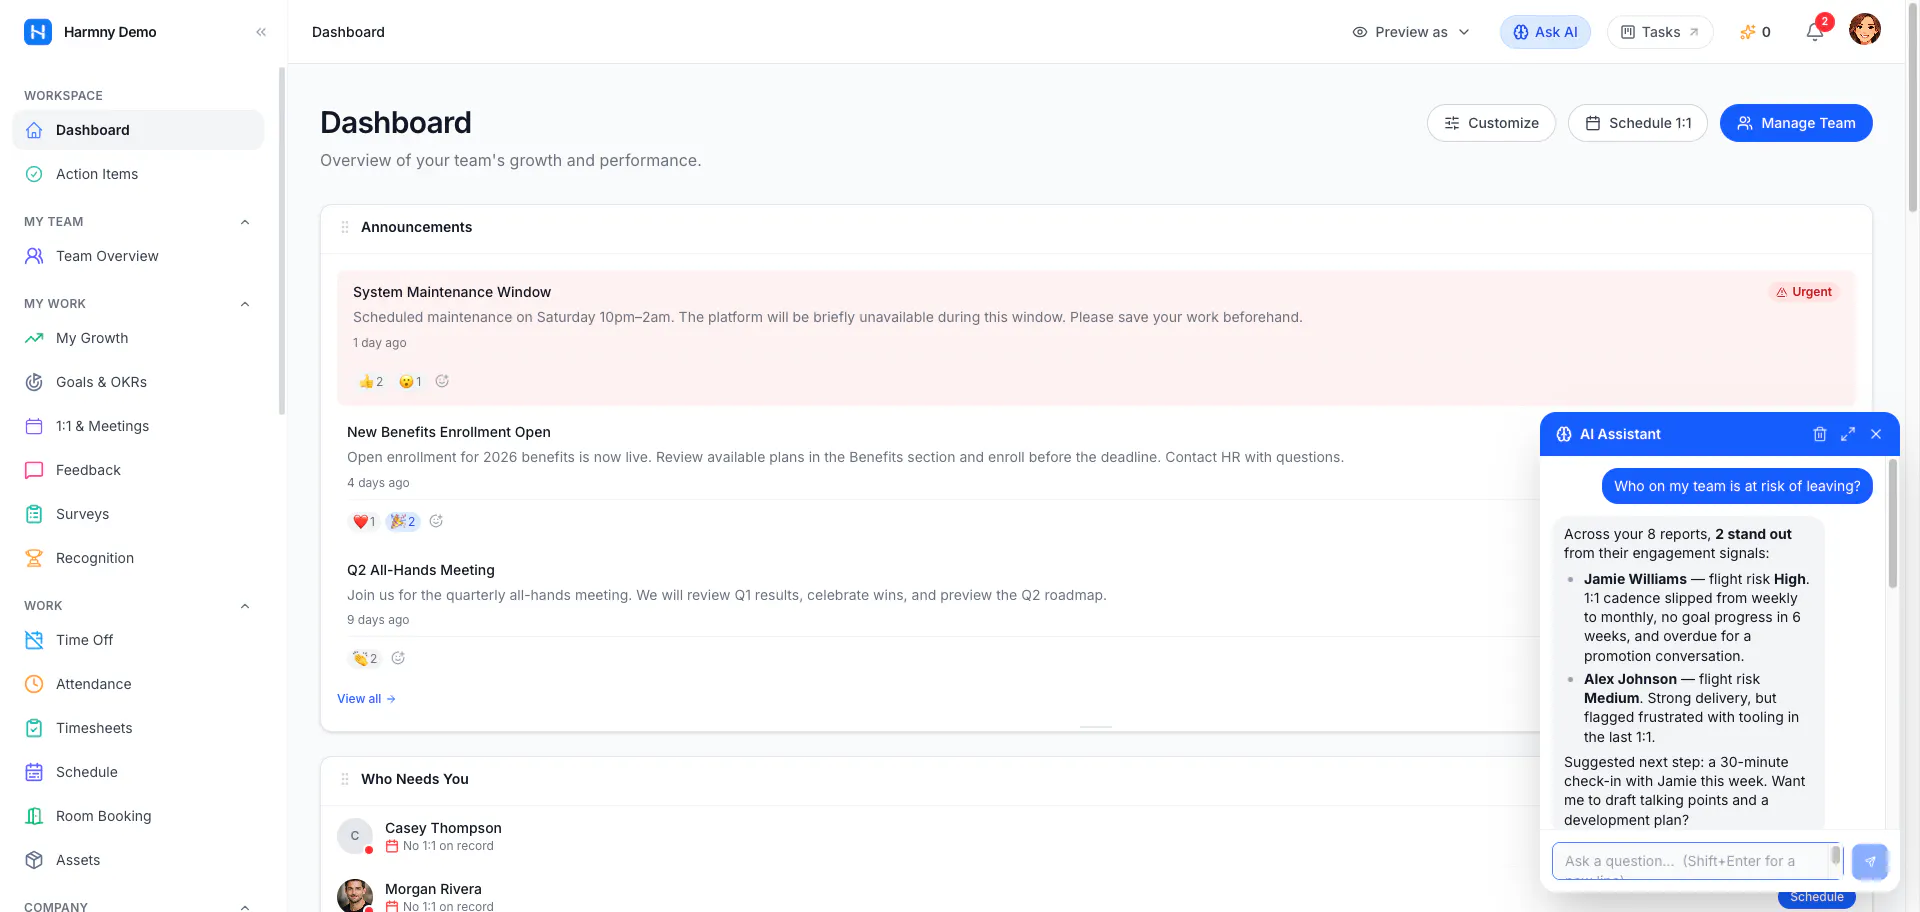Open the Time Off page
The width and height of the screenshot is (1920, 912).
[x=138, y=640]
